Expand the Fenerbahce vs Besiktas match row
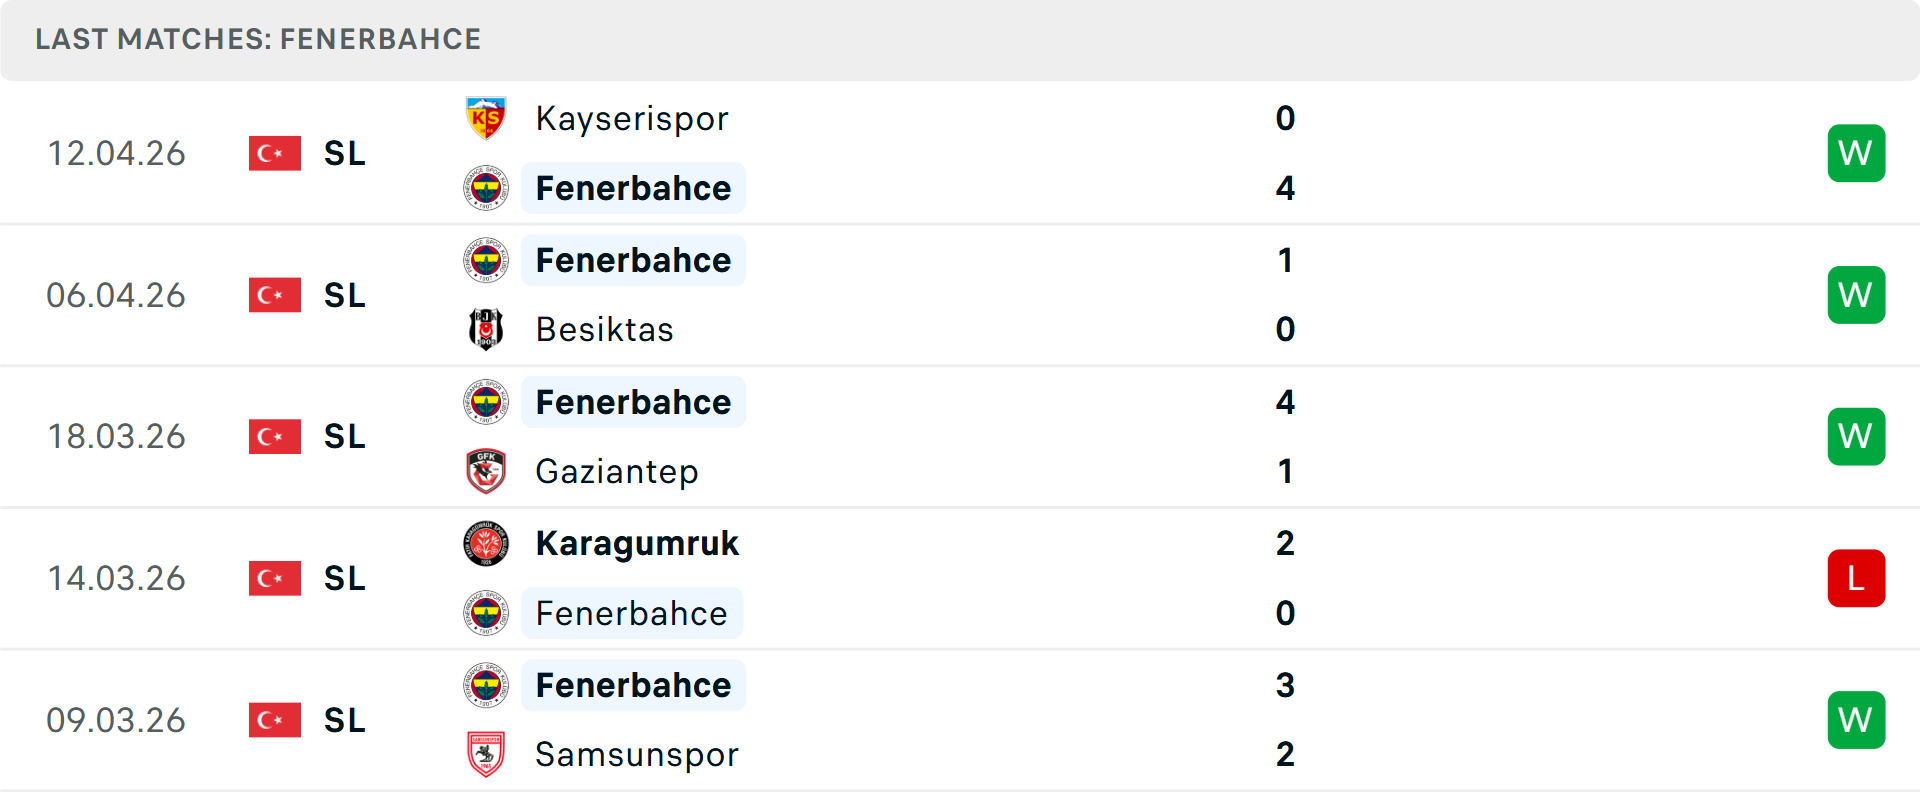The image size is (1920, 792). point(960,295)
